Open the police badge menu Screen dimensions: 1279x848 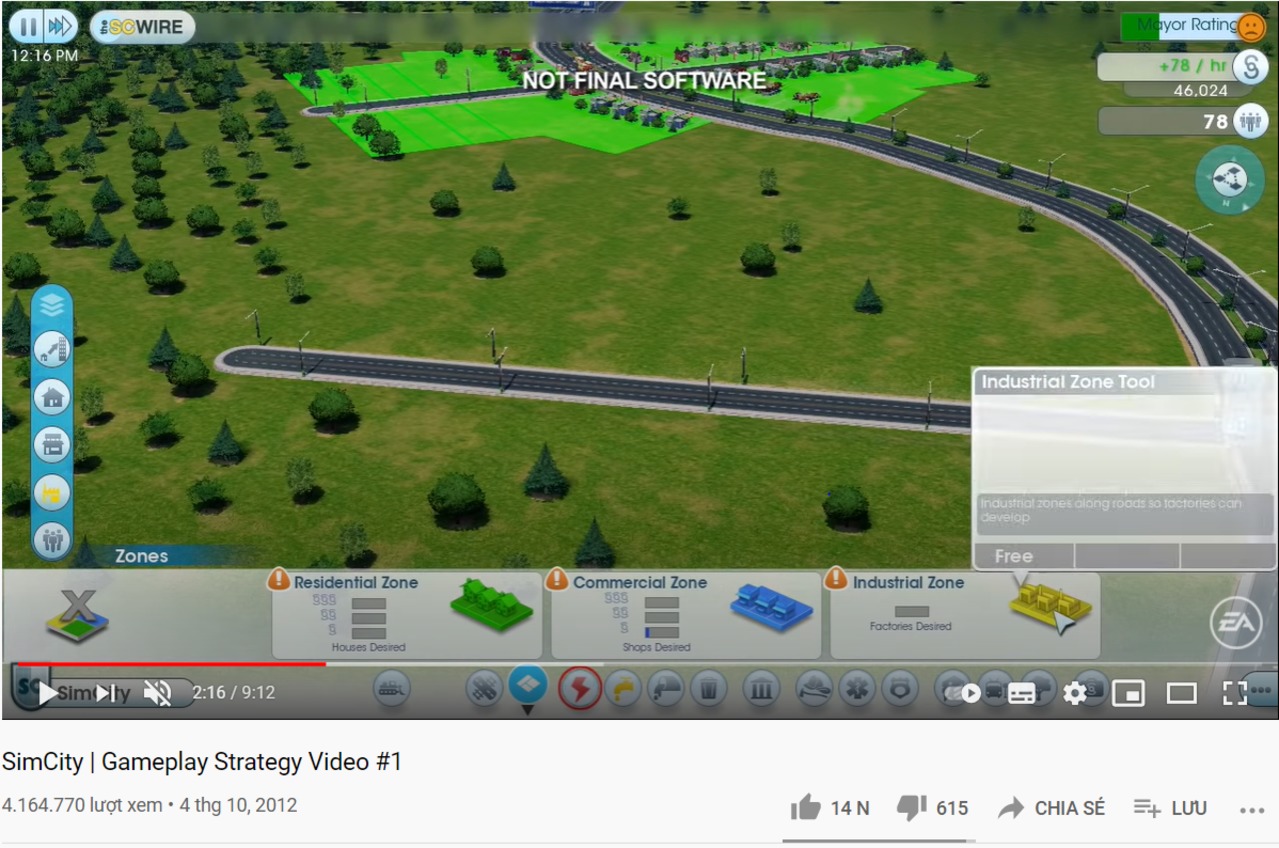coord(900,689)
